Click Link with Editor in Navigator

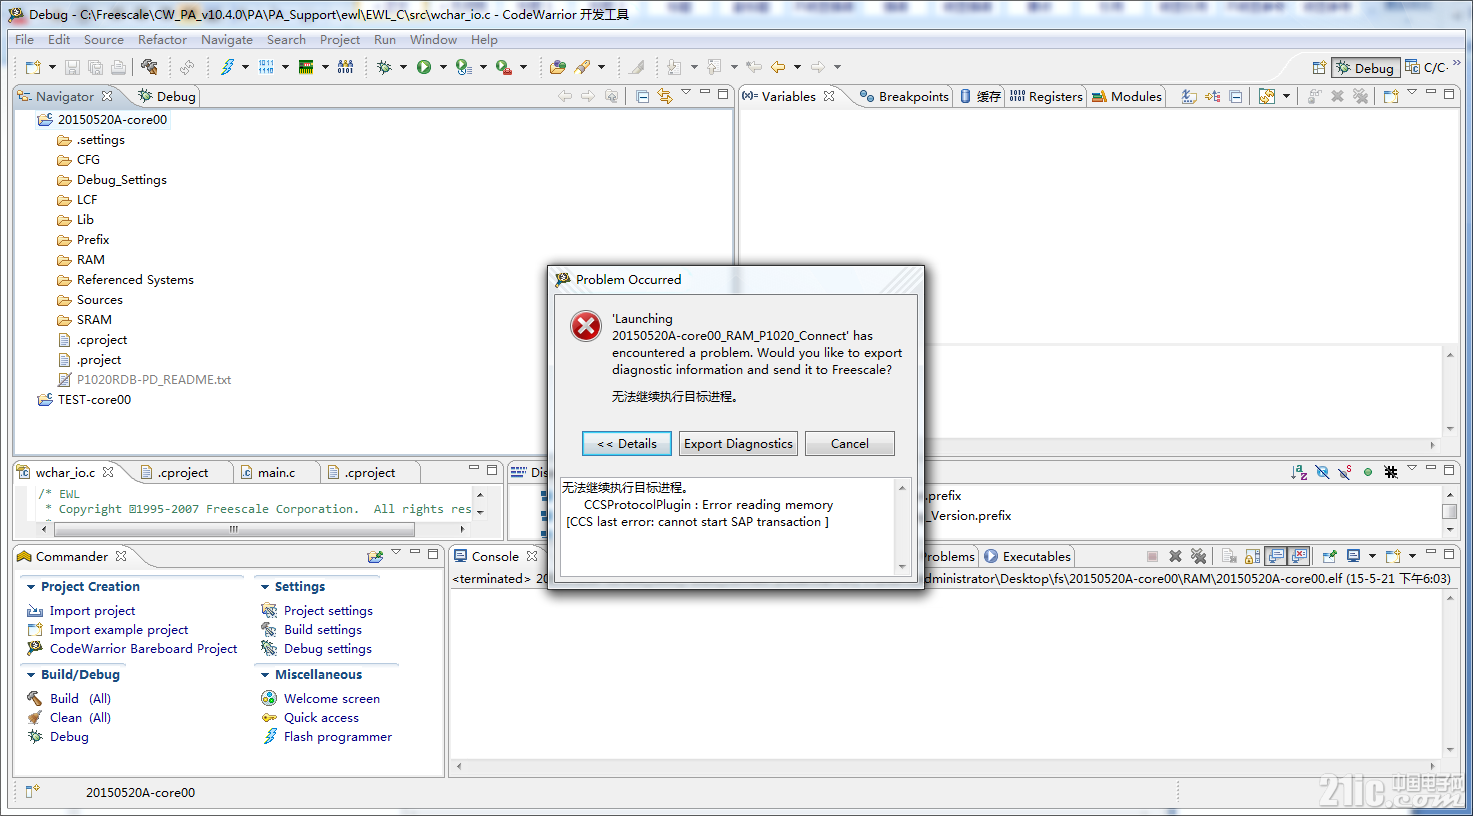pyautogui.click(x=665, y=96)
